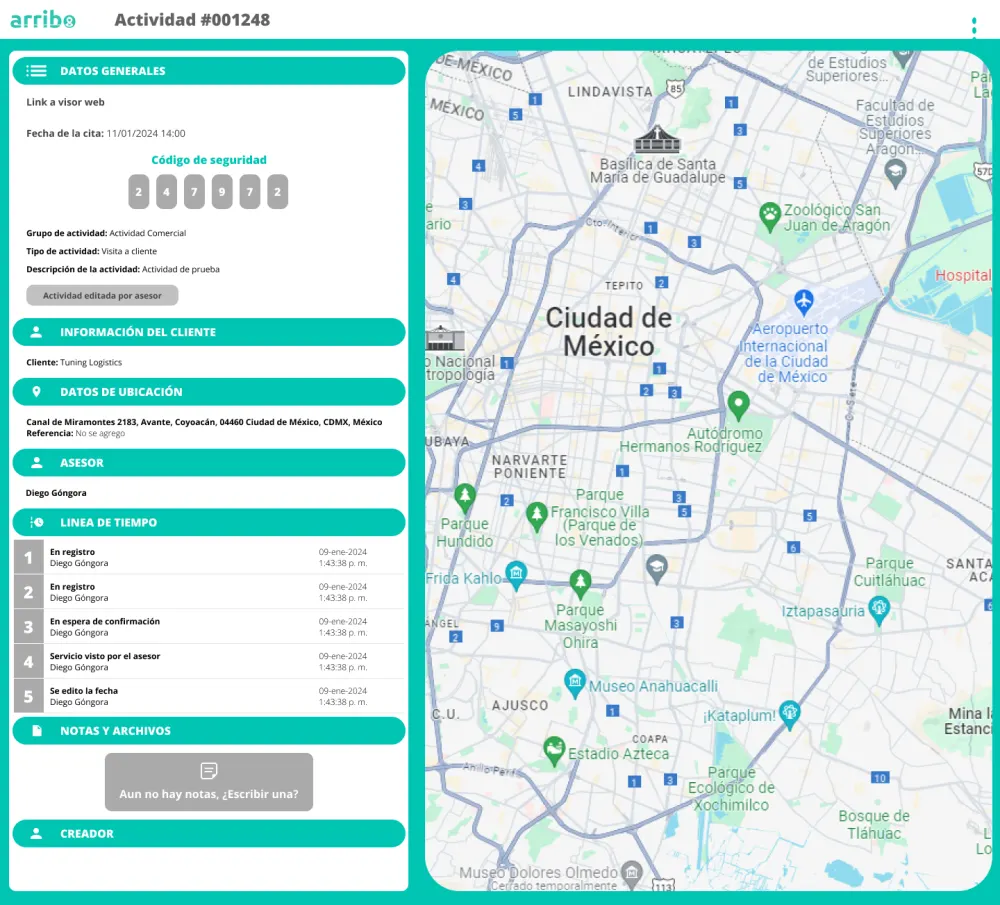
Task: Click the Parque Francisco Villa tree marker
Action: pos(536,516)
